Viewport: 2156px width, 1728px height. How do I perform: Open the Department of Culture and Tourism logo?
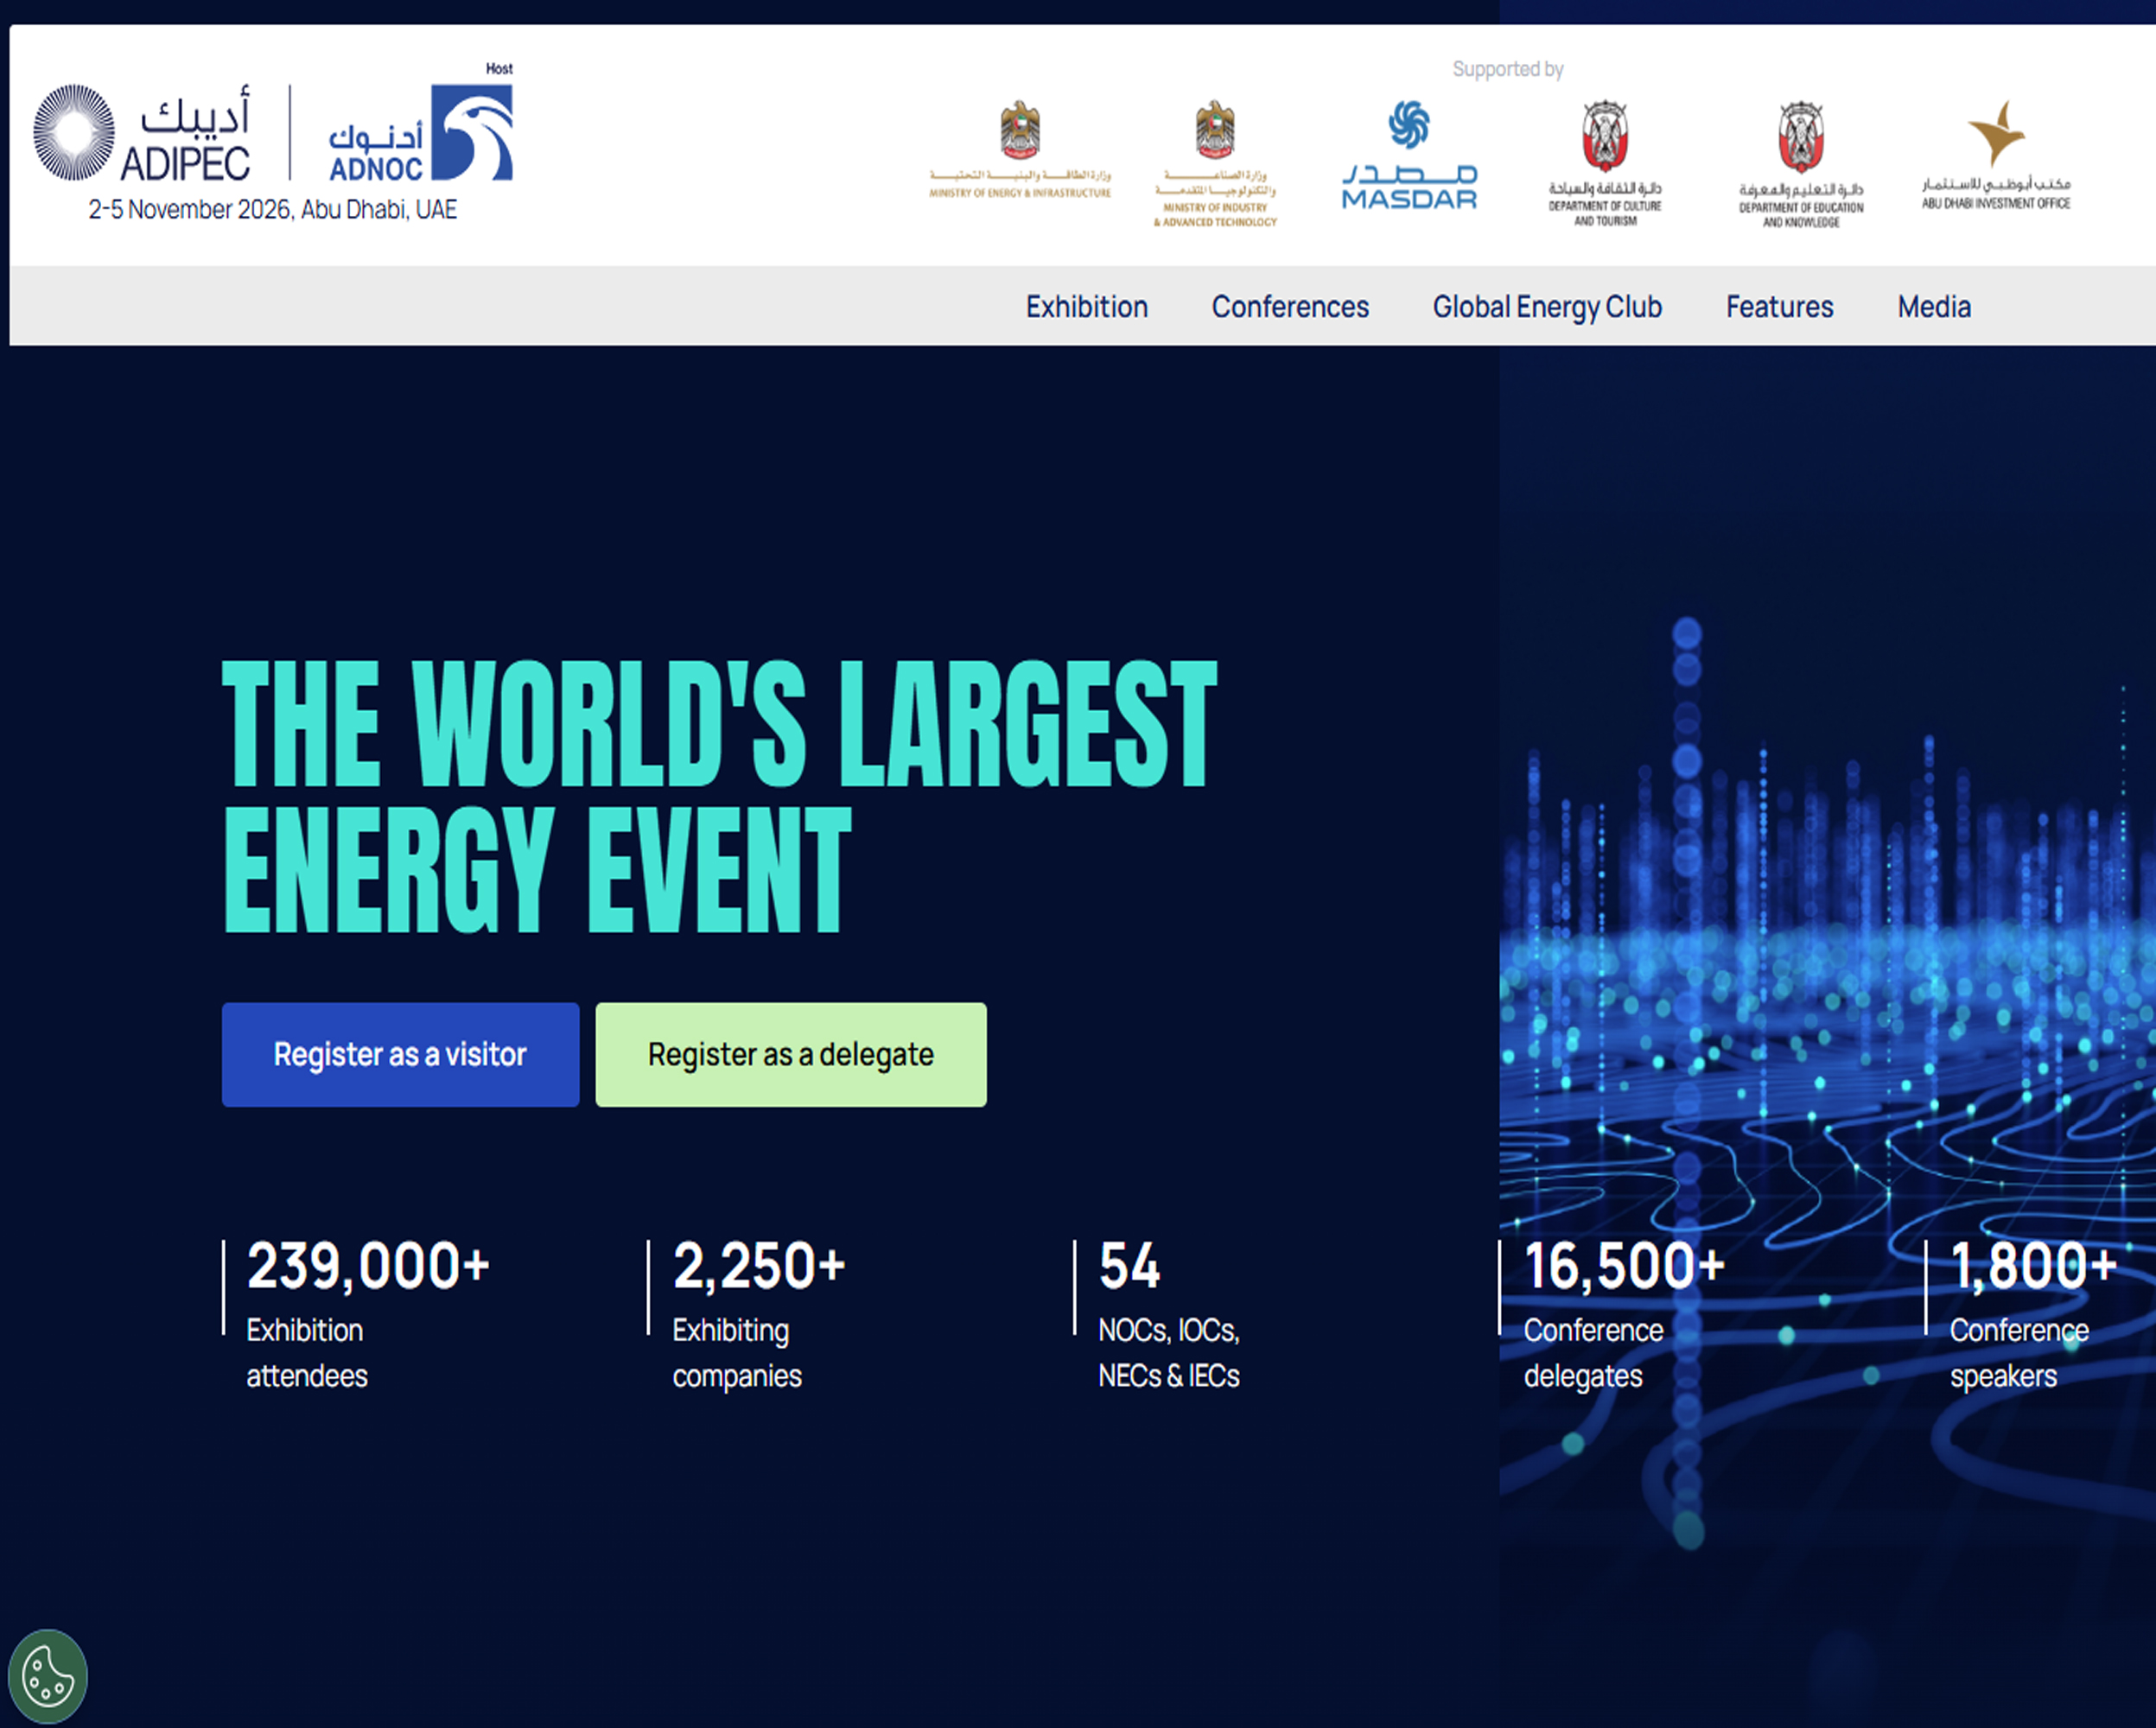pyautogui.click(x=1605, y=163)
